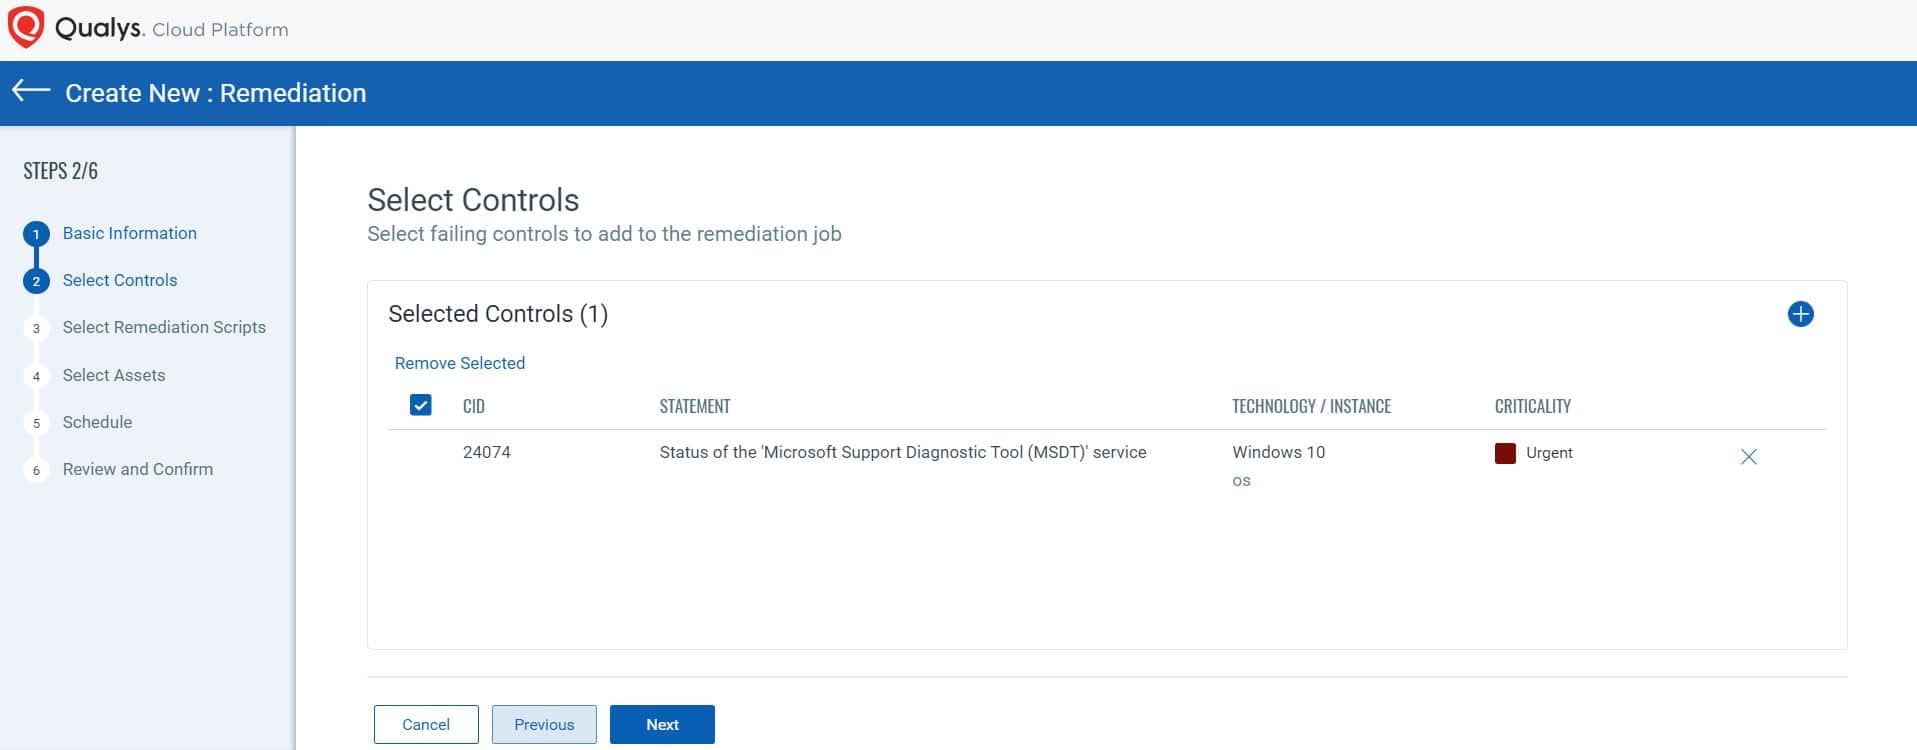
Task: Open the Schedule step
Action: tap(97, 422)
